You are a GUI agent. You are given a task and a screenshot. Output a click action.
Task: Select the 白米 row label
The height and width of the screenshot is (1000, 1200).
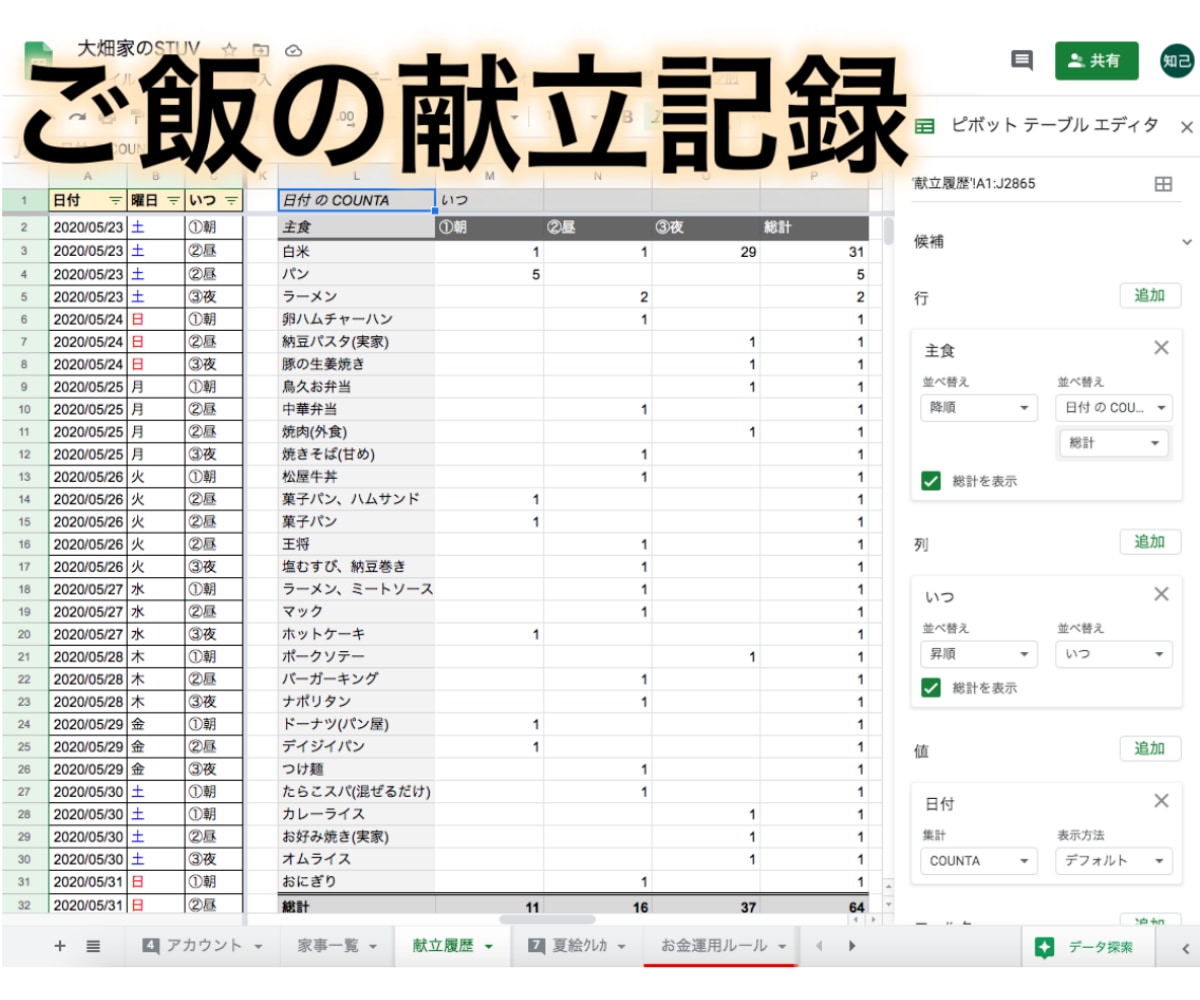coord(356,252)
